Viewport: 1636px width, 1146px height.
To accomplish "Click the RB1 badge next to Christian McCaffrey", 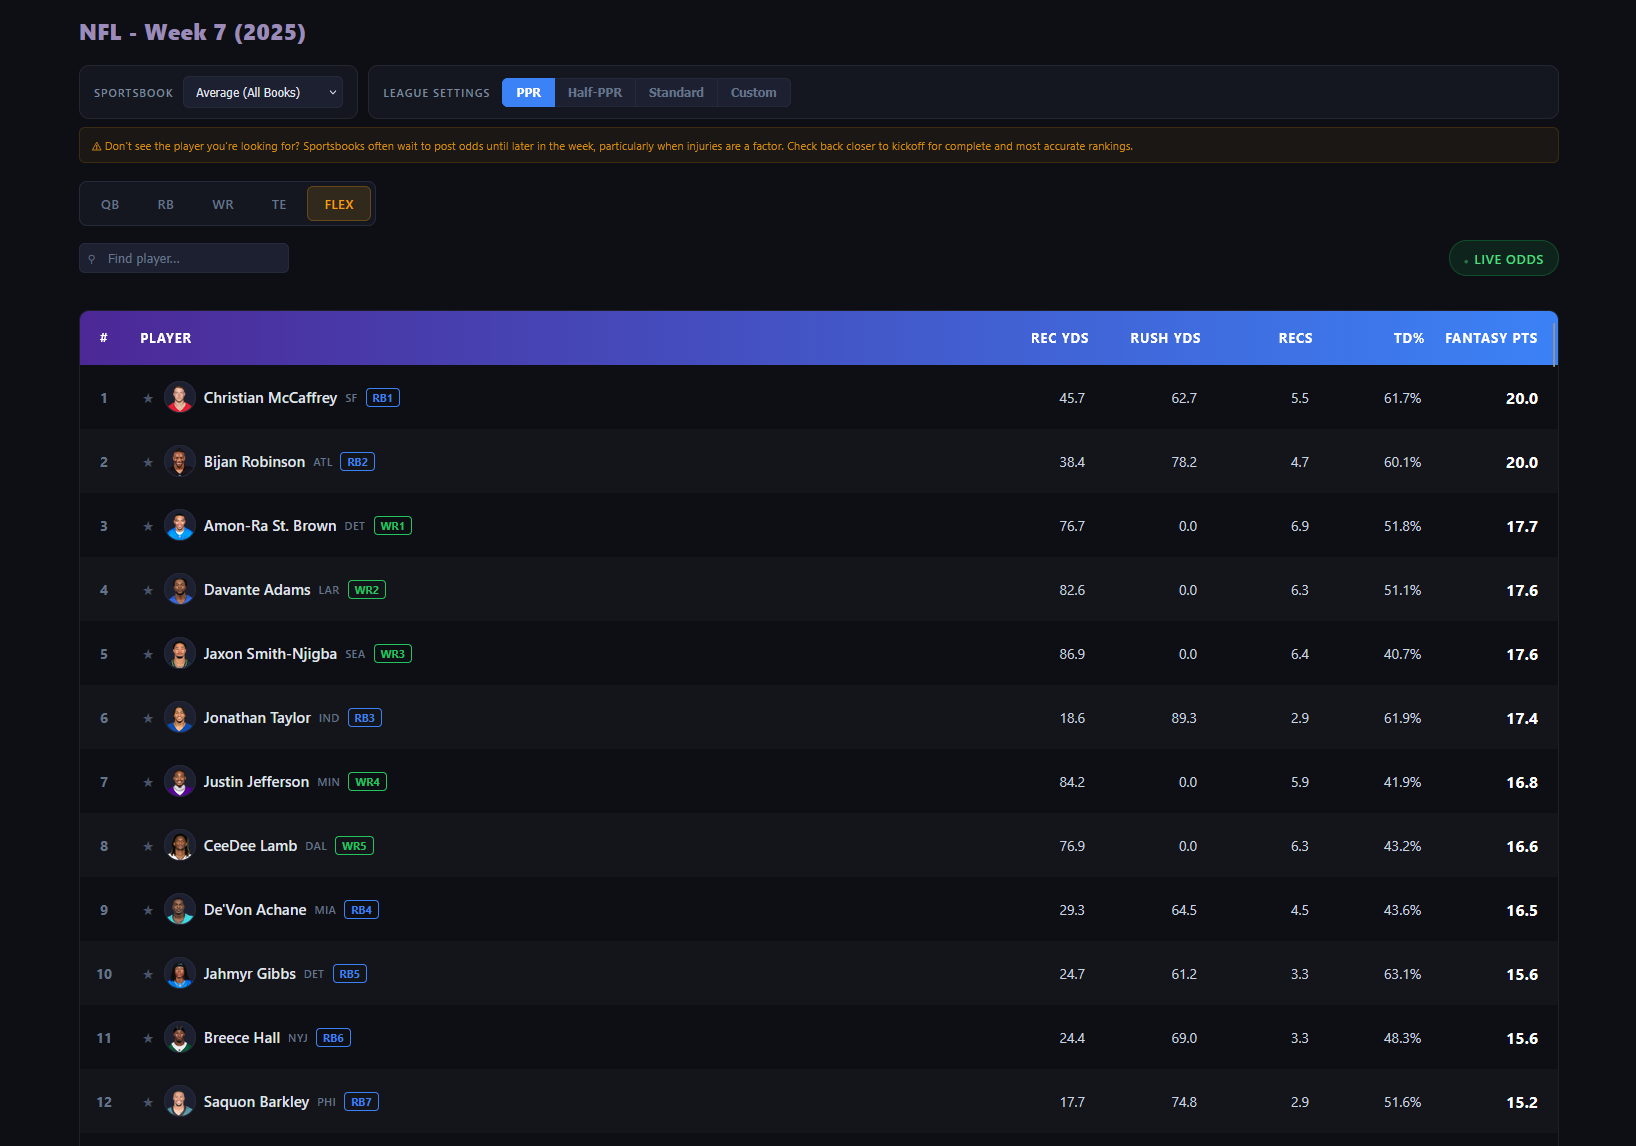I will pos(382,397).
